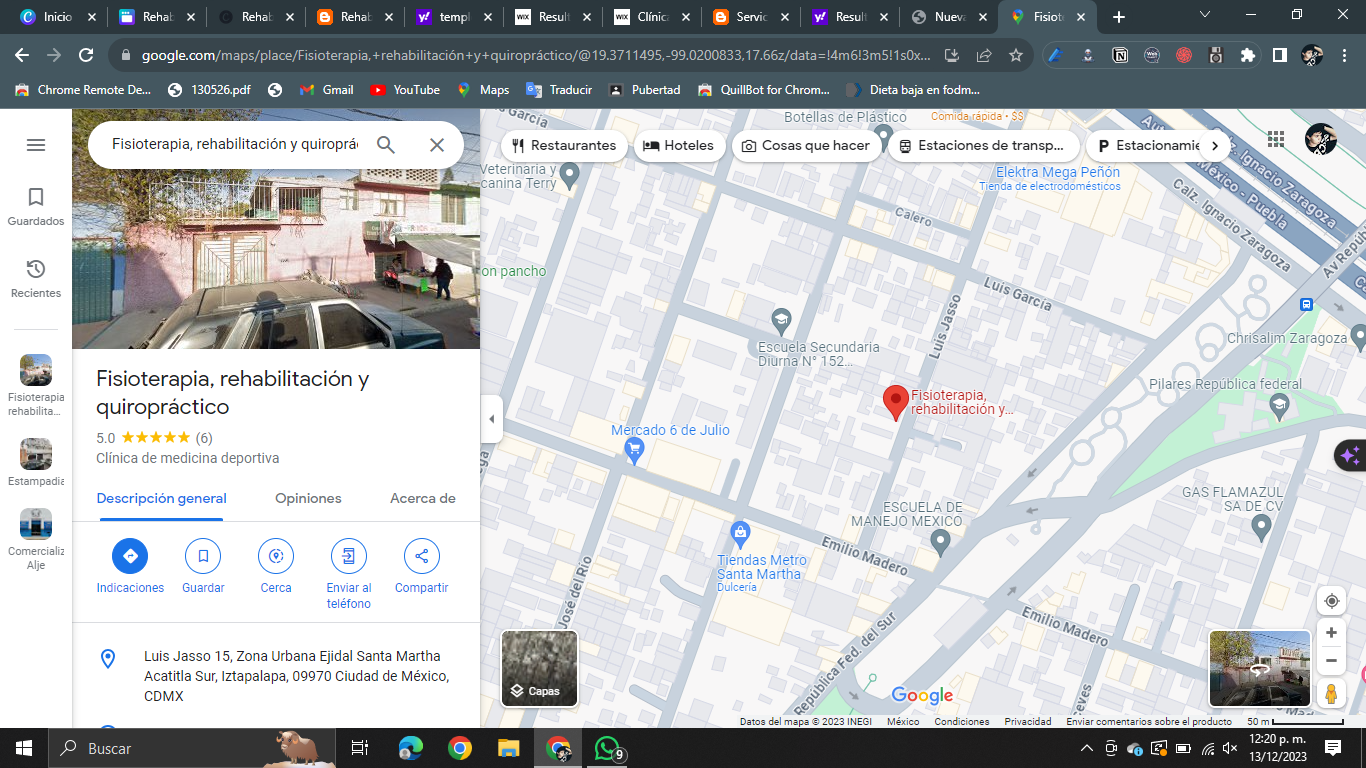The width and height of the screenshot is (1366, 768).
Task: Open the hamburger menu in Maps
Action: [36, 145]
